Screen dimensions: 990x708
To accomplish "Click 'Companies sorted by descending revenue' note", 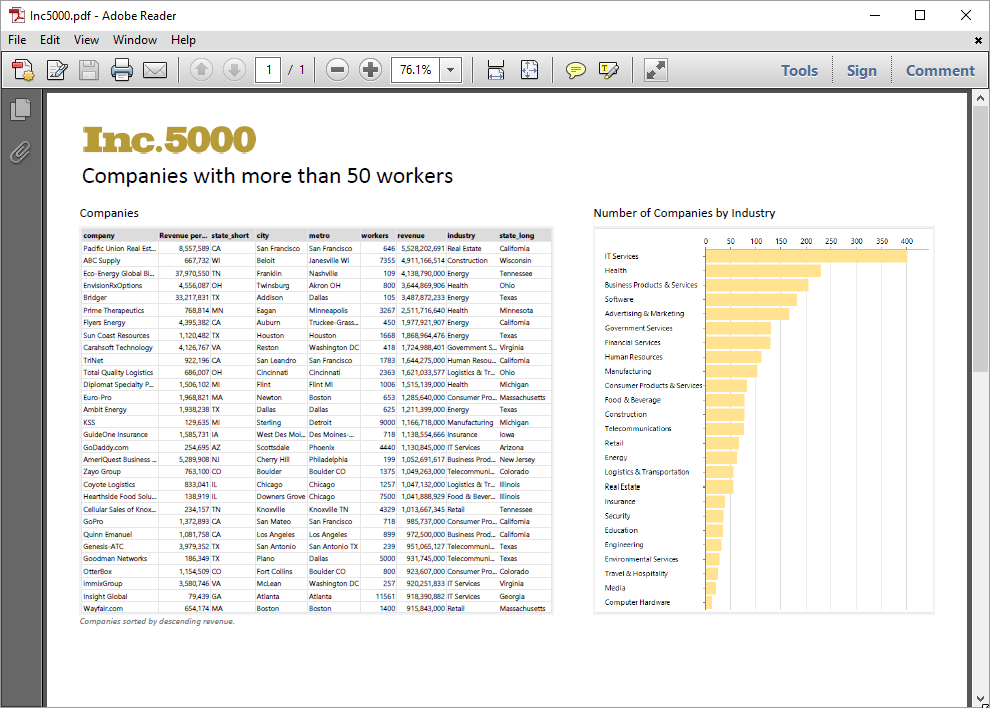I will (x=157, y=621).
